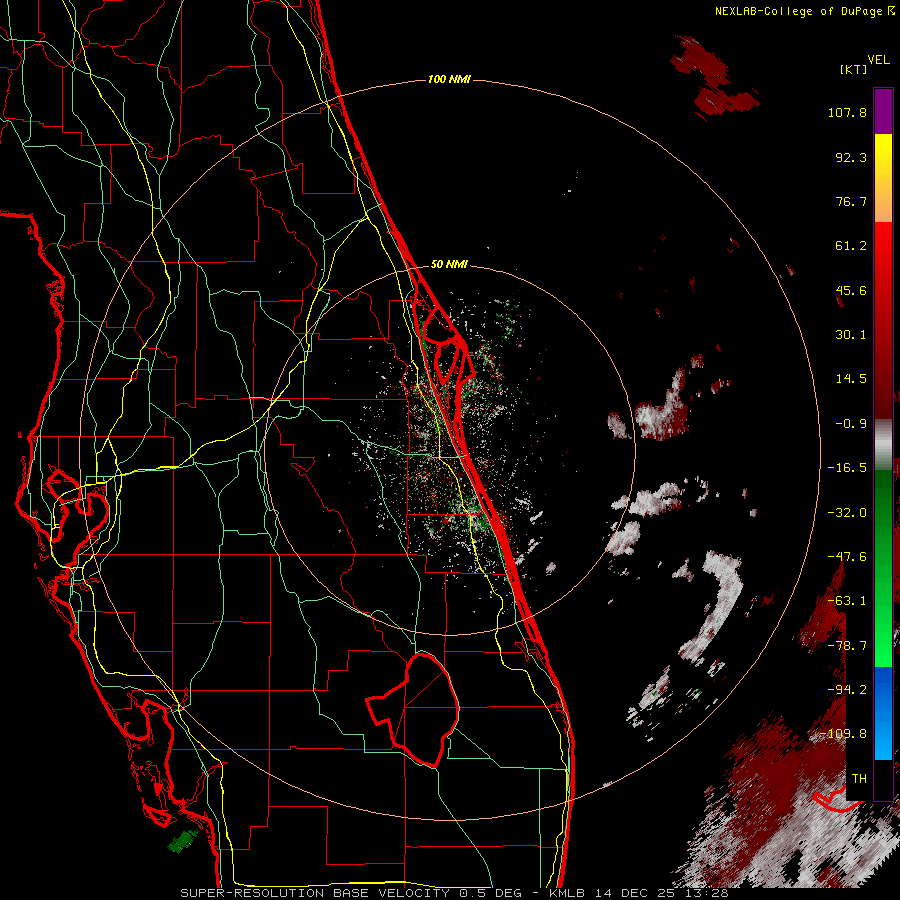Select the 76.7 scale value

(851, 201)
